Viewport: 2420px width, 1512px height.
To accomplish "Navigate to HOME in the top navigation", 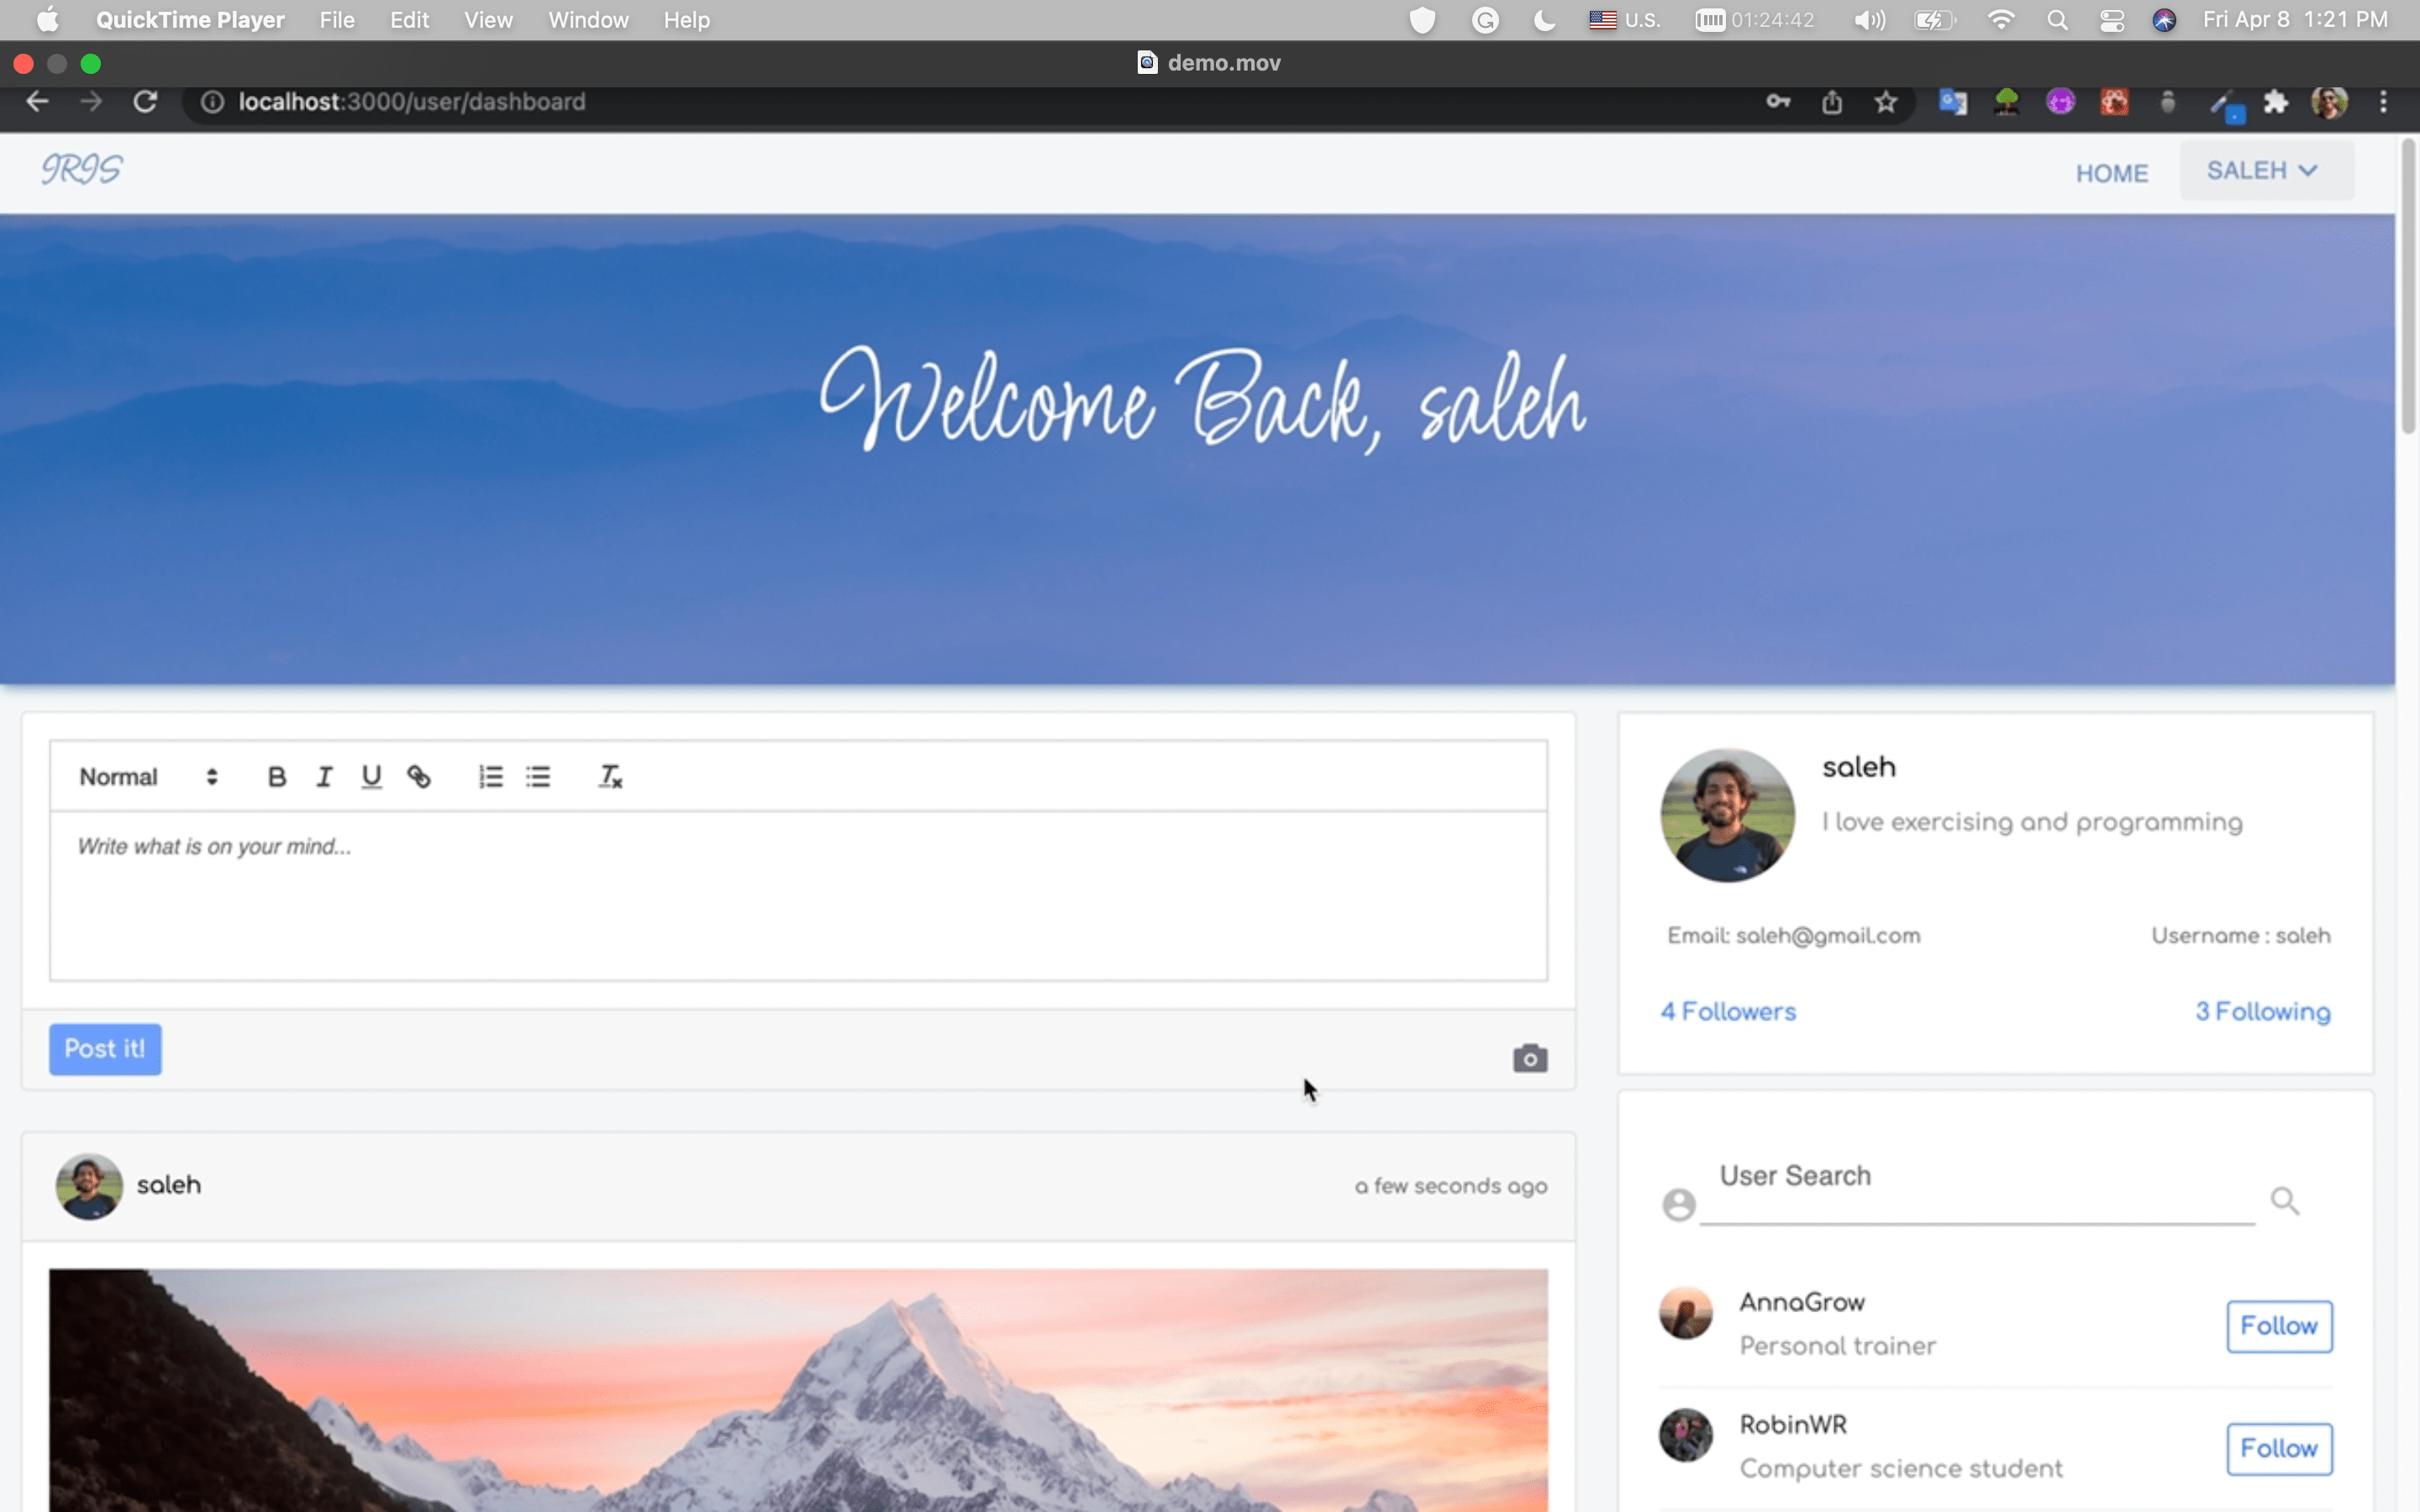I will coord(2112,173).
